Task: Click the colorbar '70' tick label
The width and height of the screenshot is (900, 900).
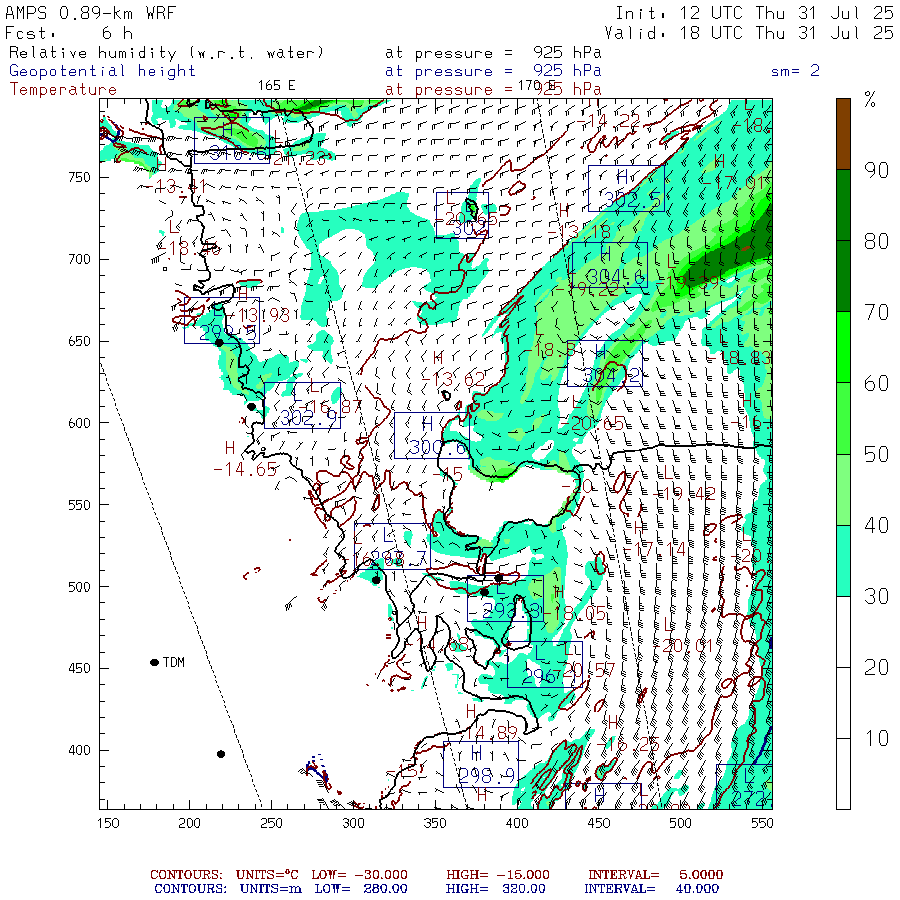Action: [876, 312]
